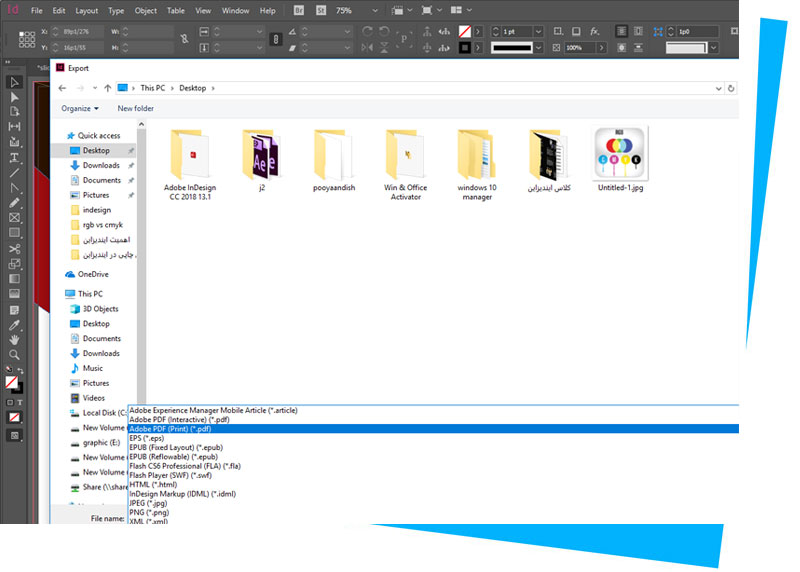The height and width of the screenshot is (572, 800).
Task: Pick the Pencil tool
Action: 14,203
